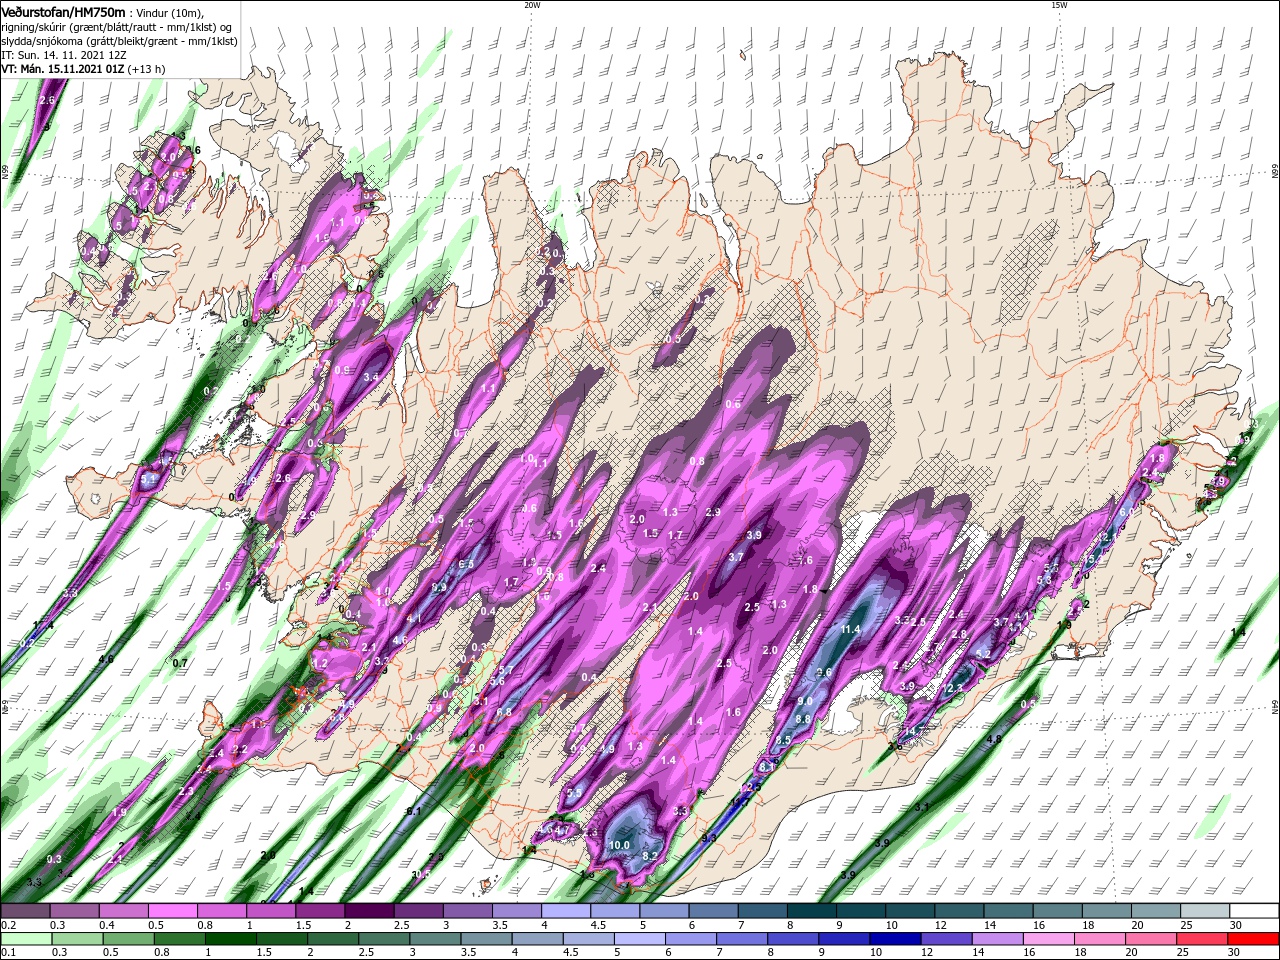
Task: Select the dark purple 2–2.5 swatch in upper legend row
Action: point(369,913)
